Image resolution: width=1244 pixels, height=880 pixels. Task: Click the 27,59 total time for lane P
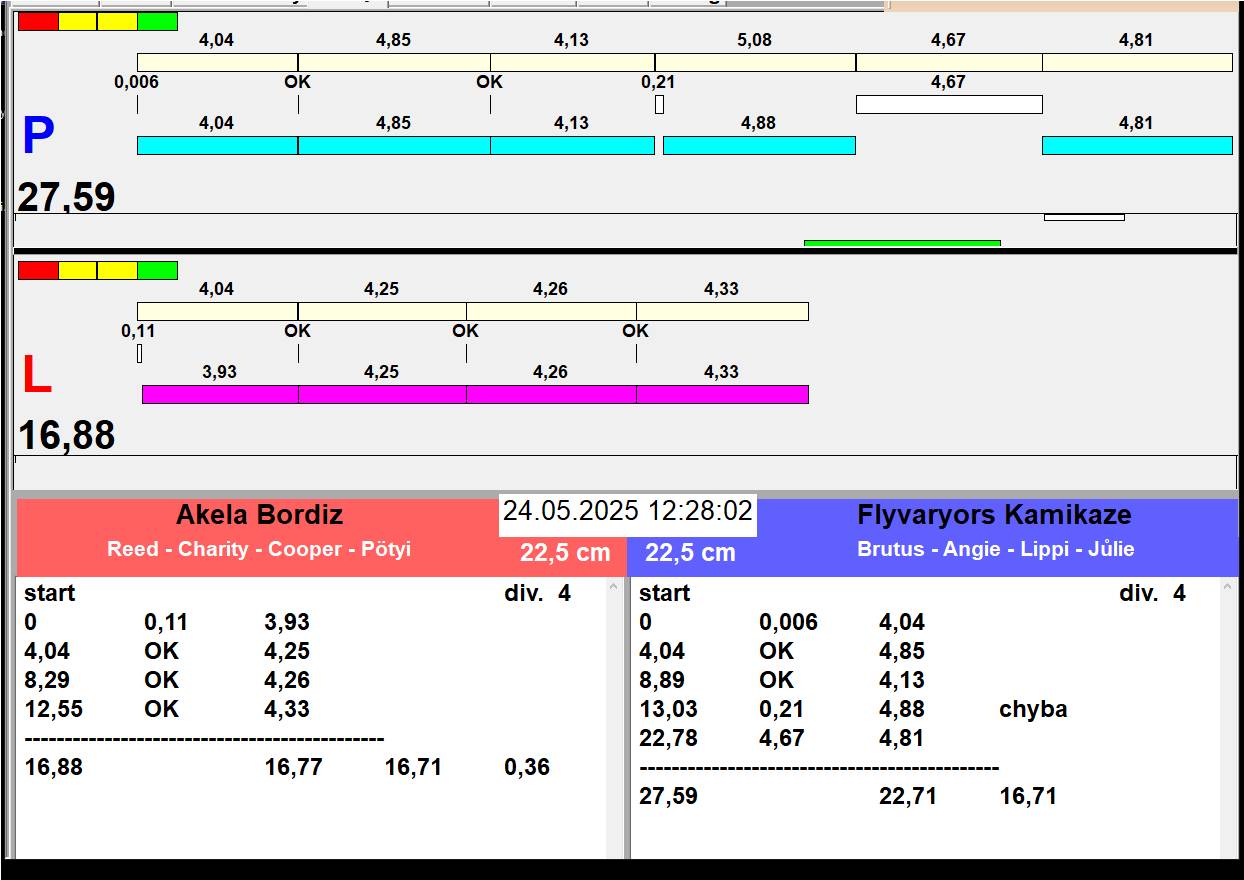click(x=66, y=197)
